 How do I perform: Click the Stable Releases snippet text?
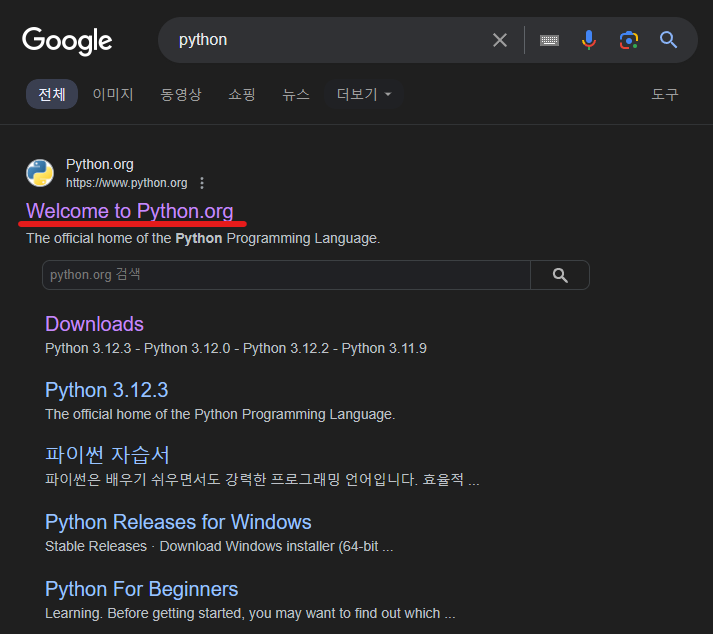[x=219, y=546]
